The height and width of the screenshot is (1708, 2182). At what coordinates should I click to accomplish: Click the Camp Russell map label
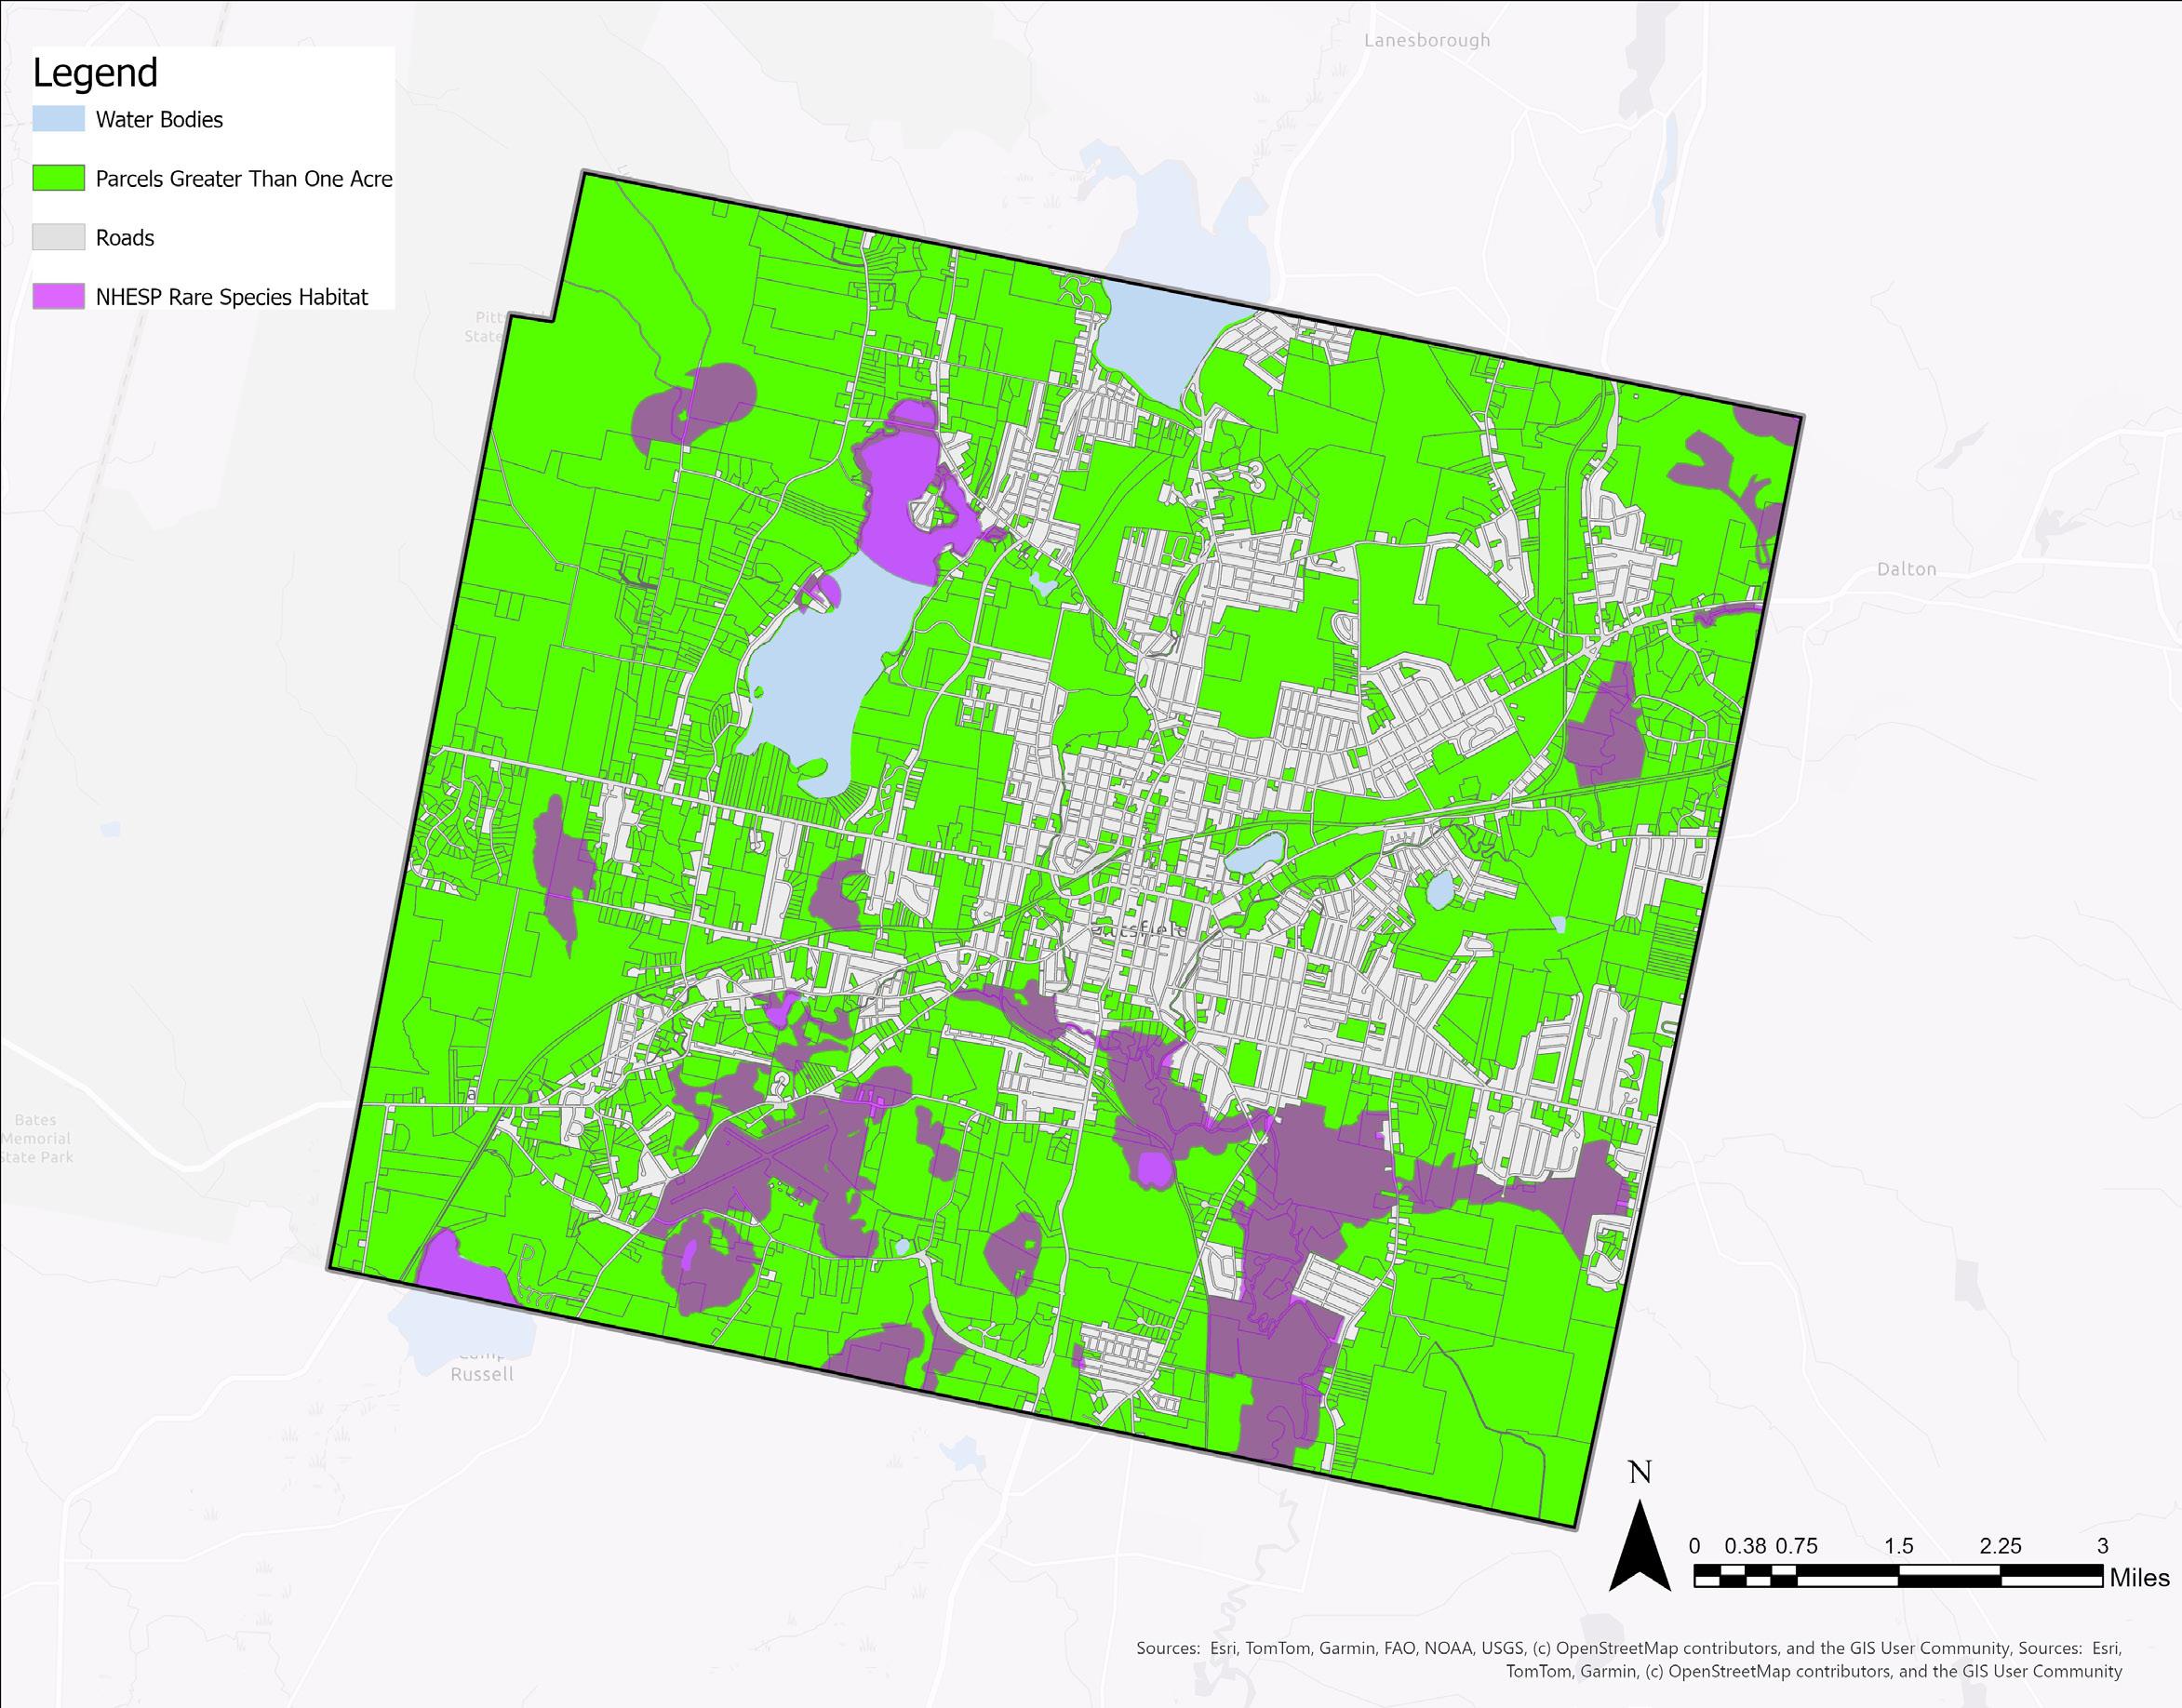point(481,1373)
